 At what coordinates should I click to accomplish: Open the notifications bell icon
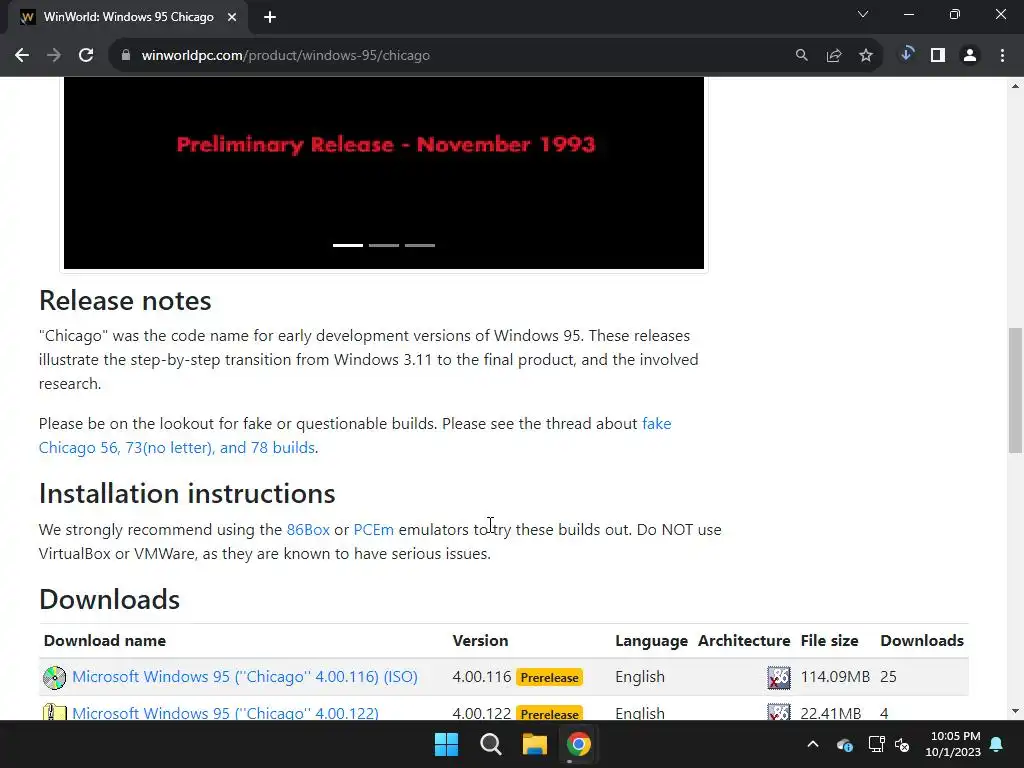997,744
